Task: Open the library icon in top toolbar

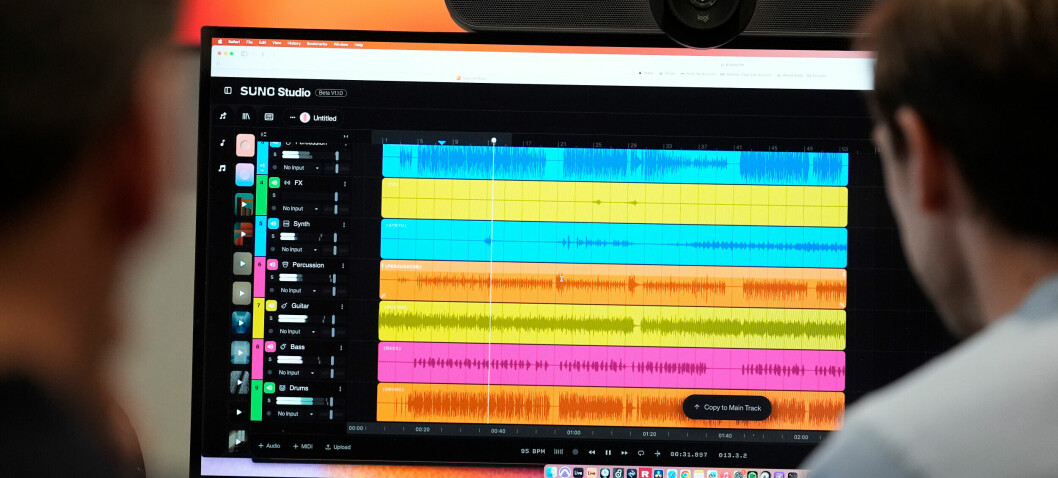Action: click(x=246, y=116)
